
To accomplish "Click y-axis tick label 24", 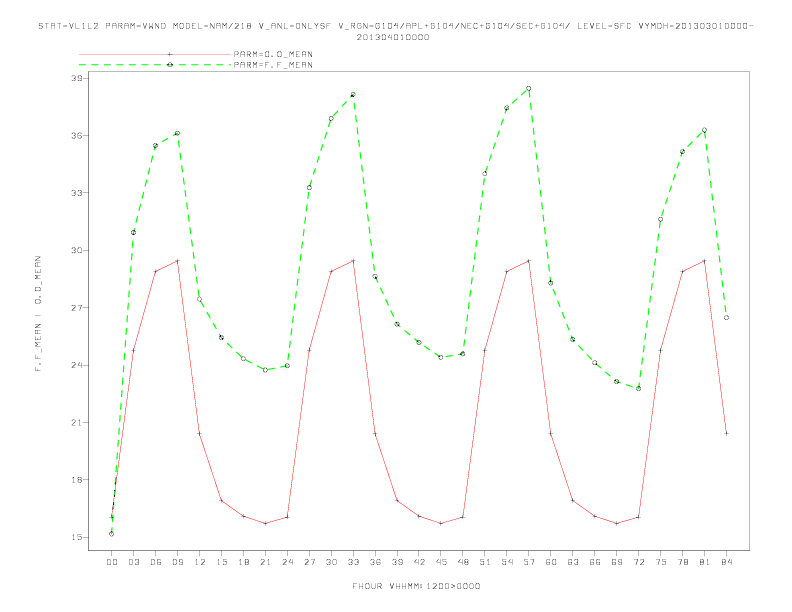I will coord(77,365).
